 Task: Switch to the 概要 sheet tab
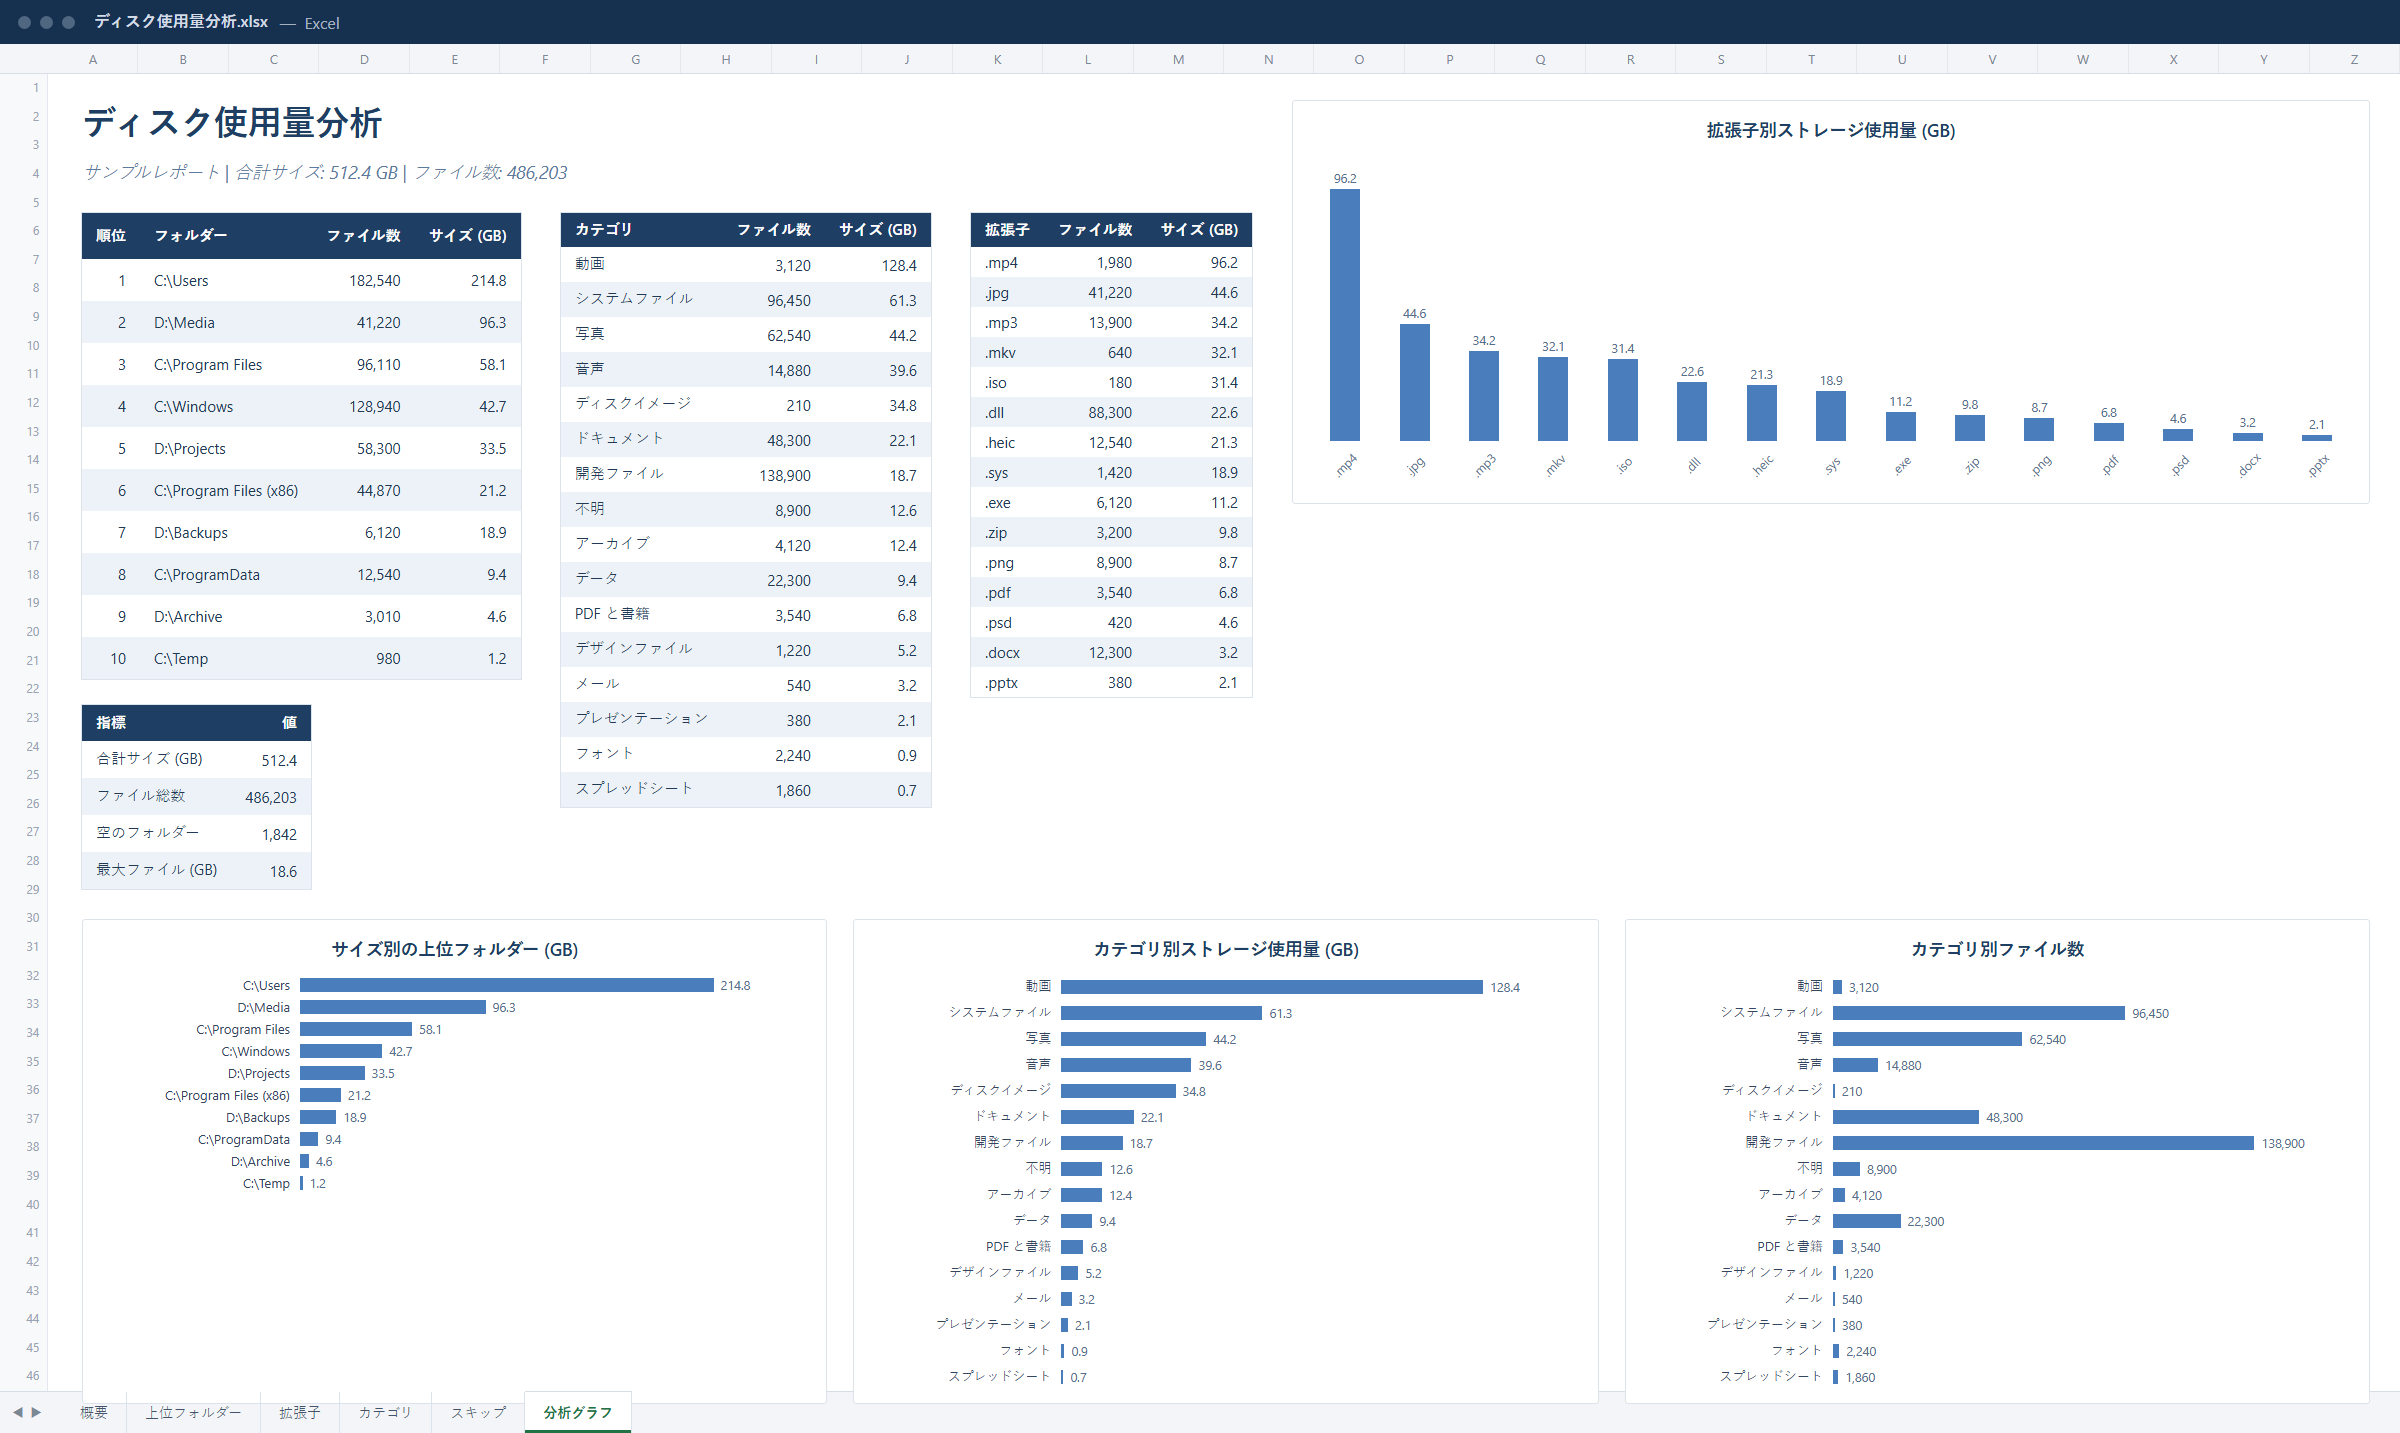(x=94, y=1412)
